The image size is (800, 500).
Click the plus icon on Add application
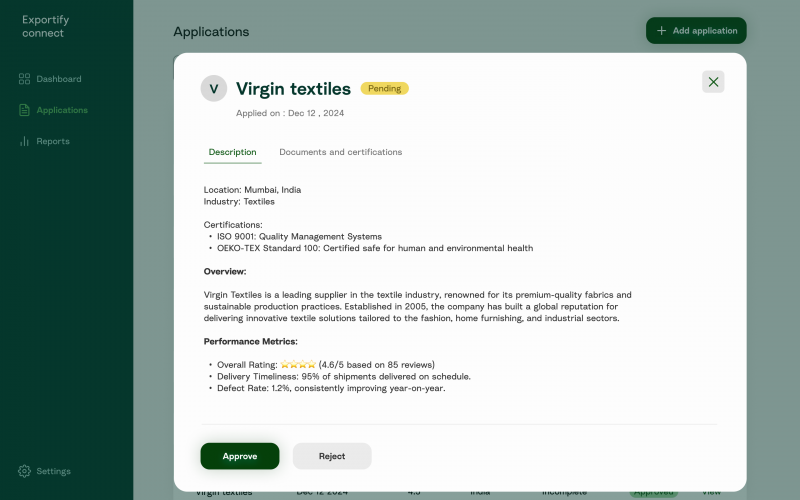click(x=661, y=31)
